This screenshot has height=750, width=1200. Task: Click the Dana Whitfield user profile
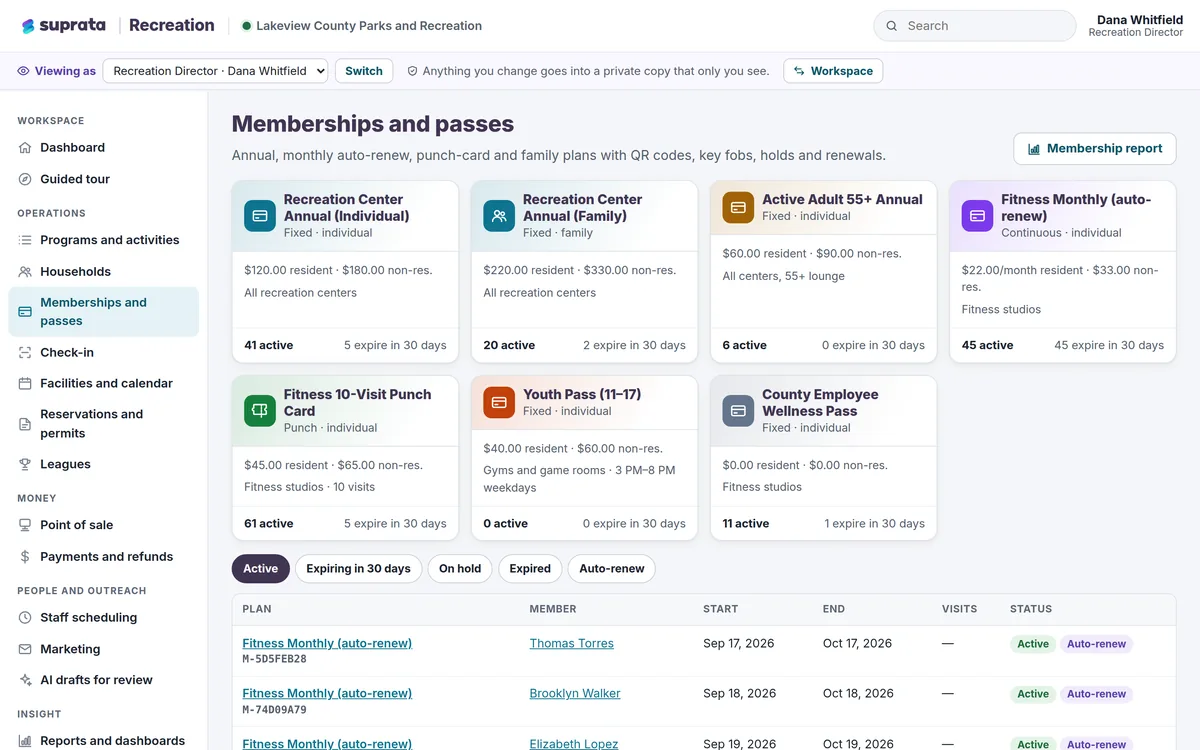click(x=1136, y=26)
